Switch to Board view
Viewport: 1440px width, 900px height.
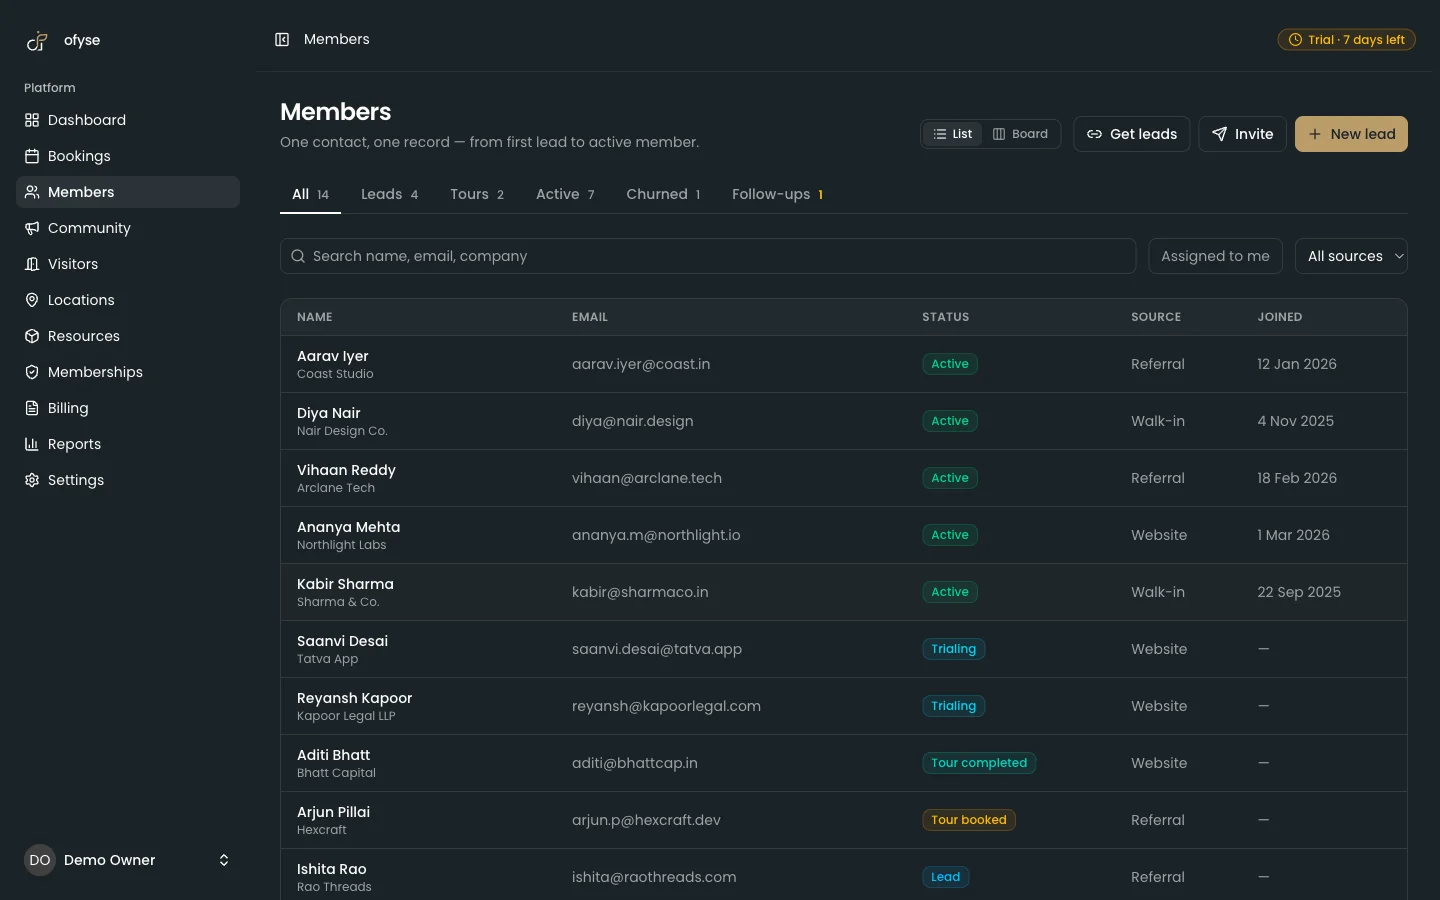coord(1020,134)
